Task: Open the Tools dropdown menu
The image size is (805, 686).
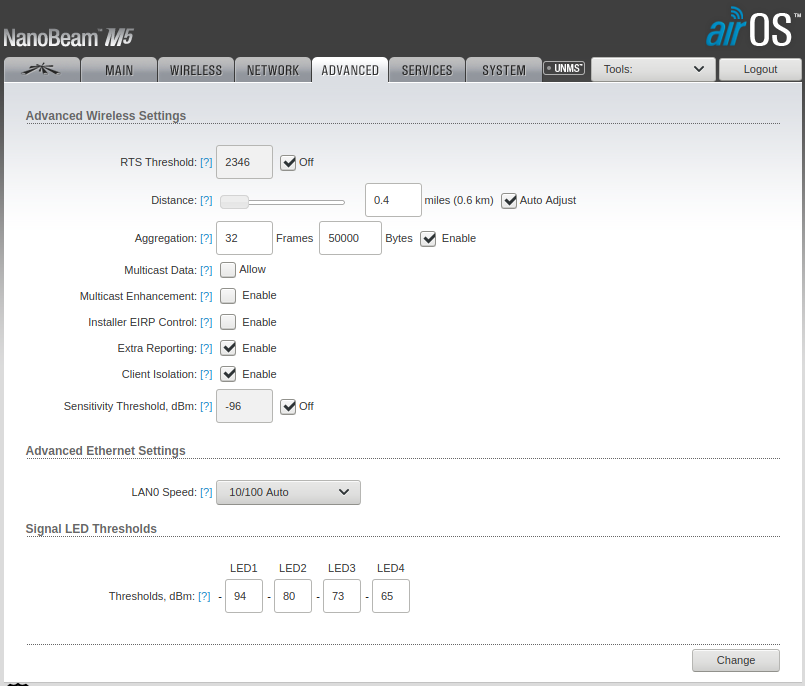Action: (653, 69)
